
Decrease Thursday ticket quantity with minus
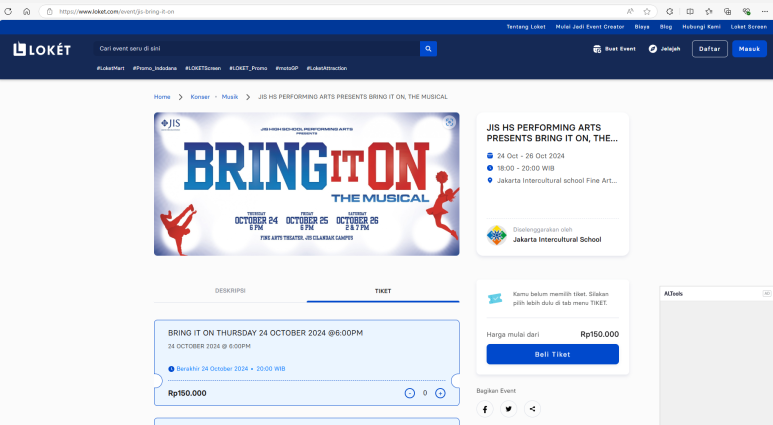(x=410, y=393)
